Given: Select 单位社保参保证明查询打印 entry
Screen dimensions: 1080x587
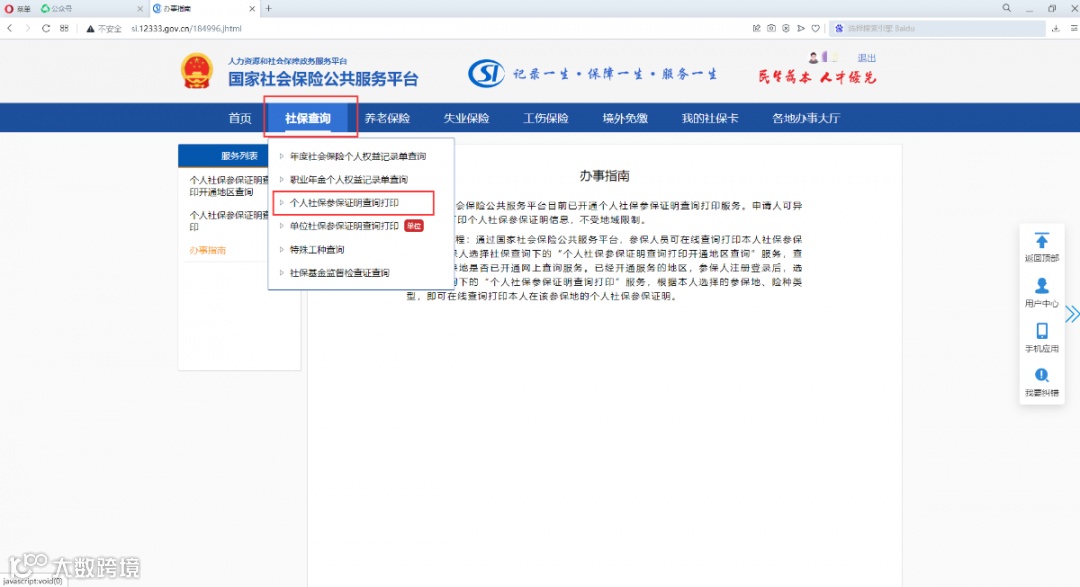Looking at the screenshot, I should point(344,226).
